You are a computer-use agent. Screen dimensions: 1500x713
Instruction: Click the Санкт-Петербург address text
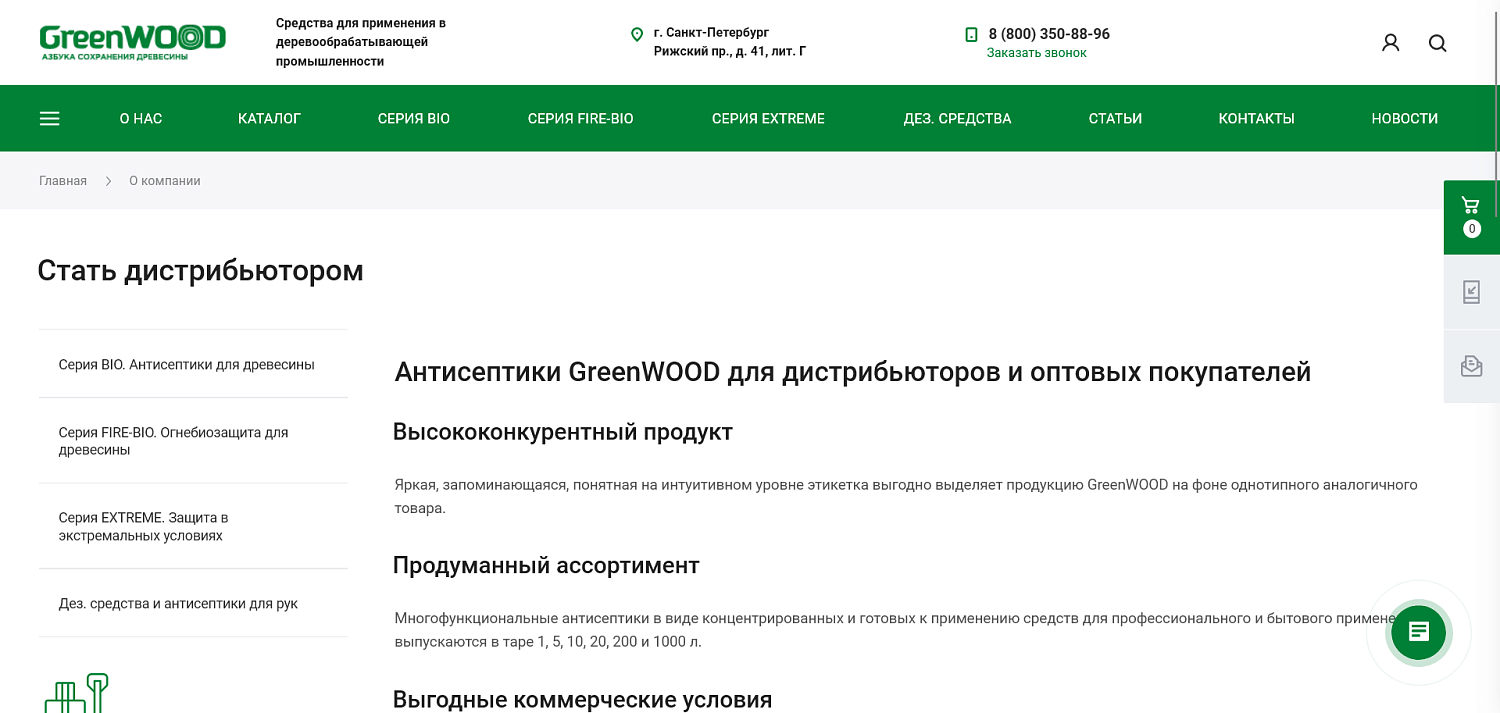[x=730, y=42]
